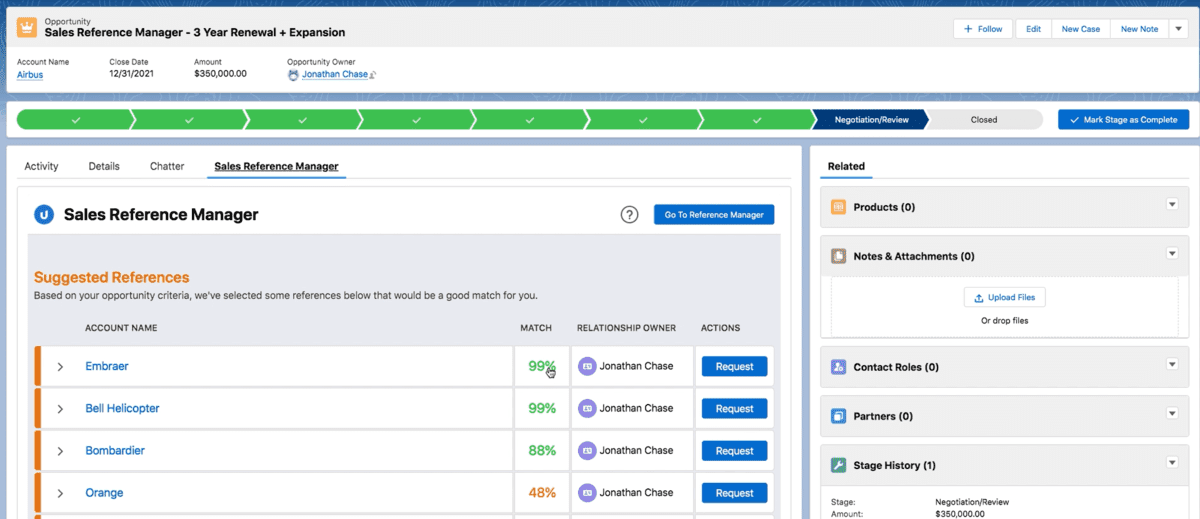This screenshot has height=519, width=1200.
Task: Click the Sales Reference Manager logo icon
Action: click(x=43, y=214)
